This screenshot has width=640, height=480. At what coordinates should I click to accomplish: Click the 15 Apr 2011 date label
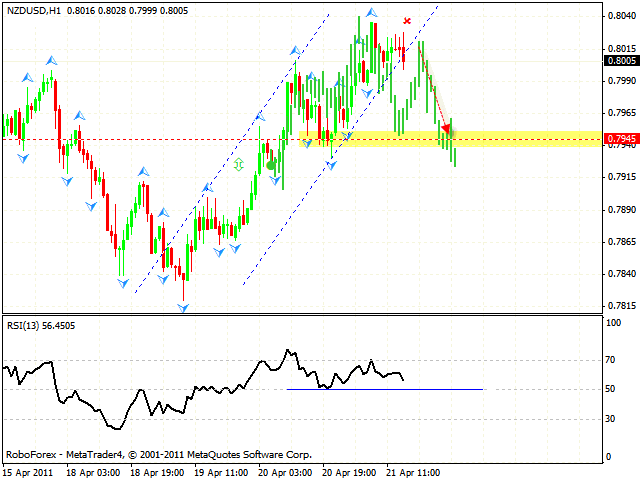[x=29, y=470]
